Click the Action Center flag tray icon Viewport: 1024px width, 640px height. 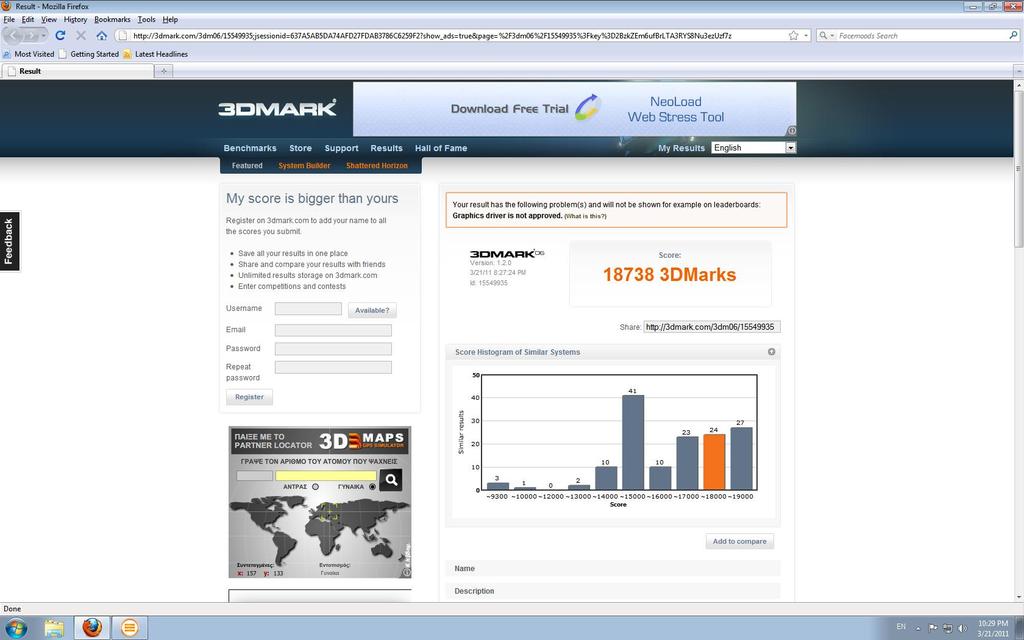coord(933,628)
